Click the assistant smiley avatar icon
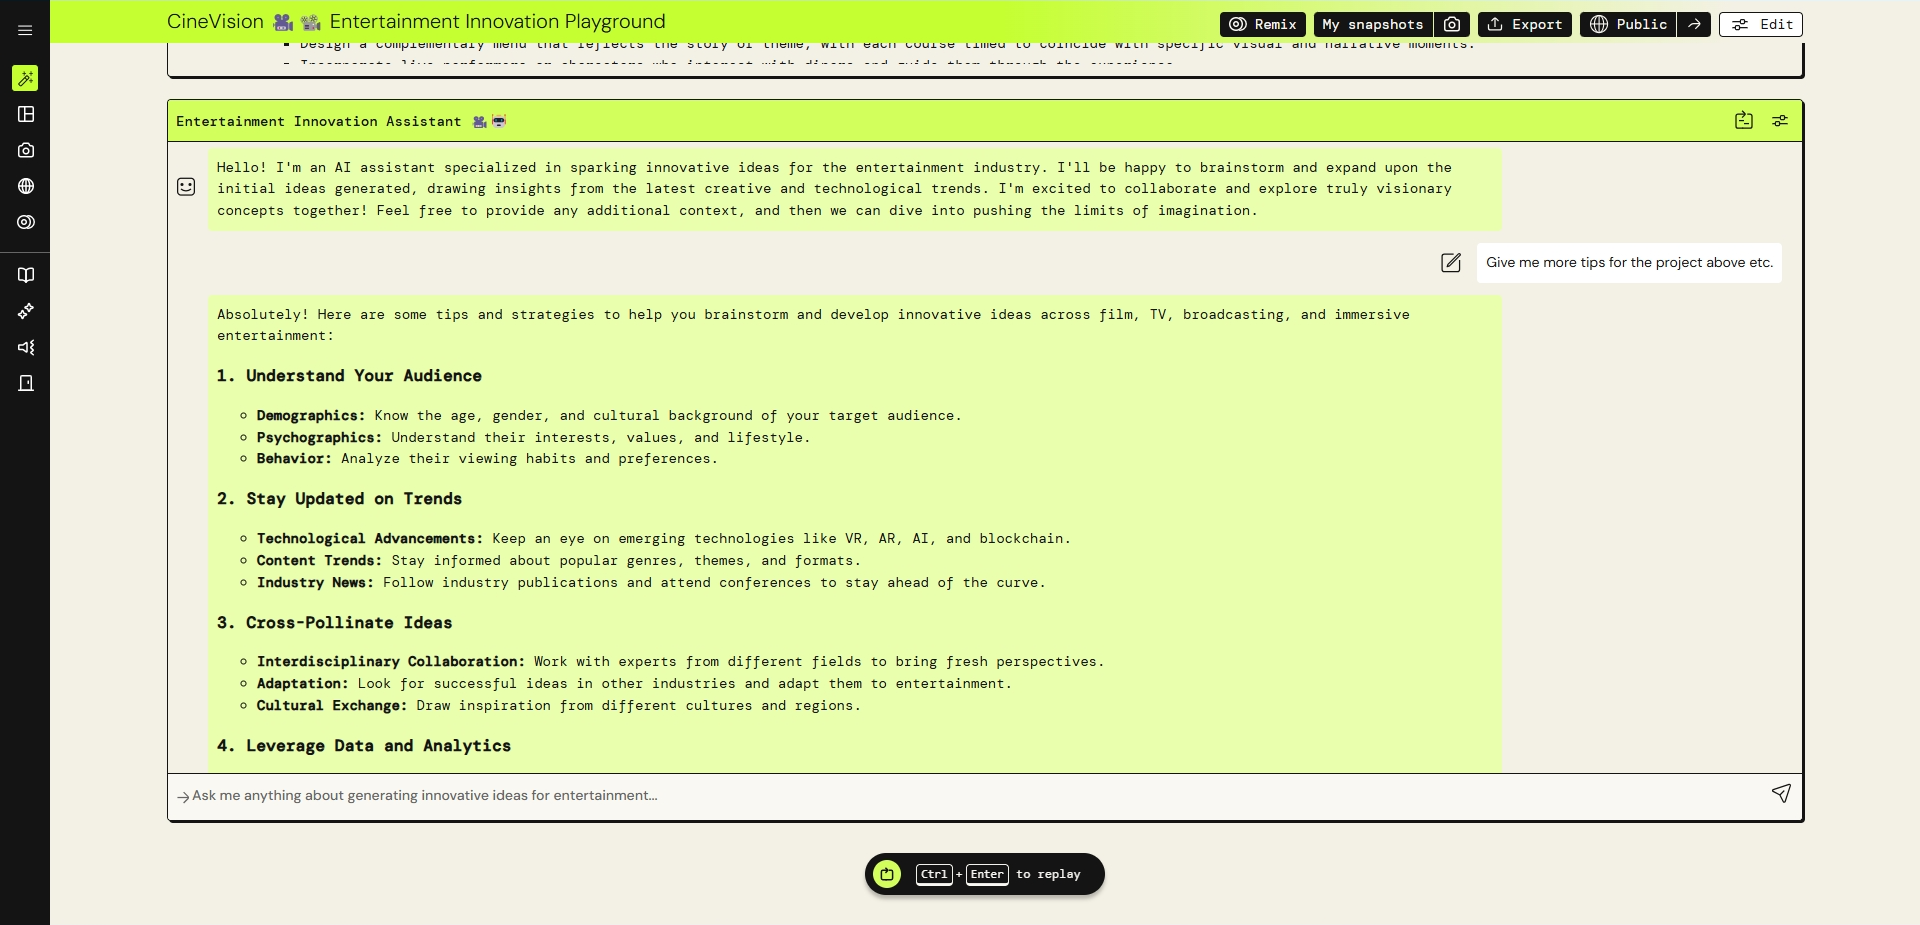Screen dimensions: 1920x925 click(186, 187)
